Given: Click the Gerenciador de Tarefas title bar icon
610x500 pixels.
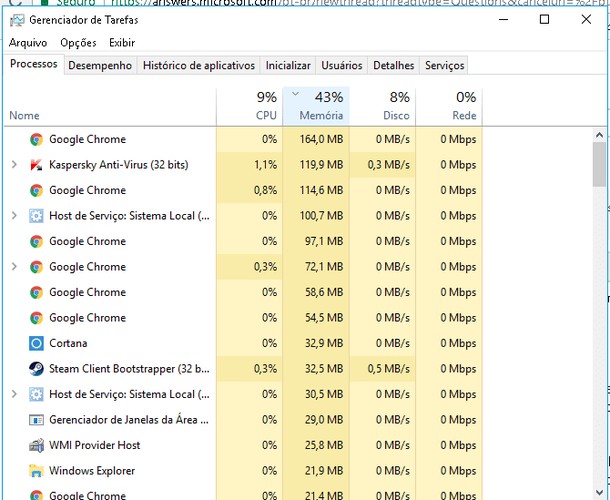Looking at the screenshot, I should pyautogui.click(x=16, y=20).
